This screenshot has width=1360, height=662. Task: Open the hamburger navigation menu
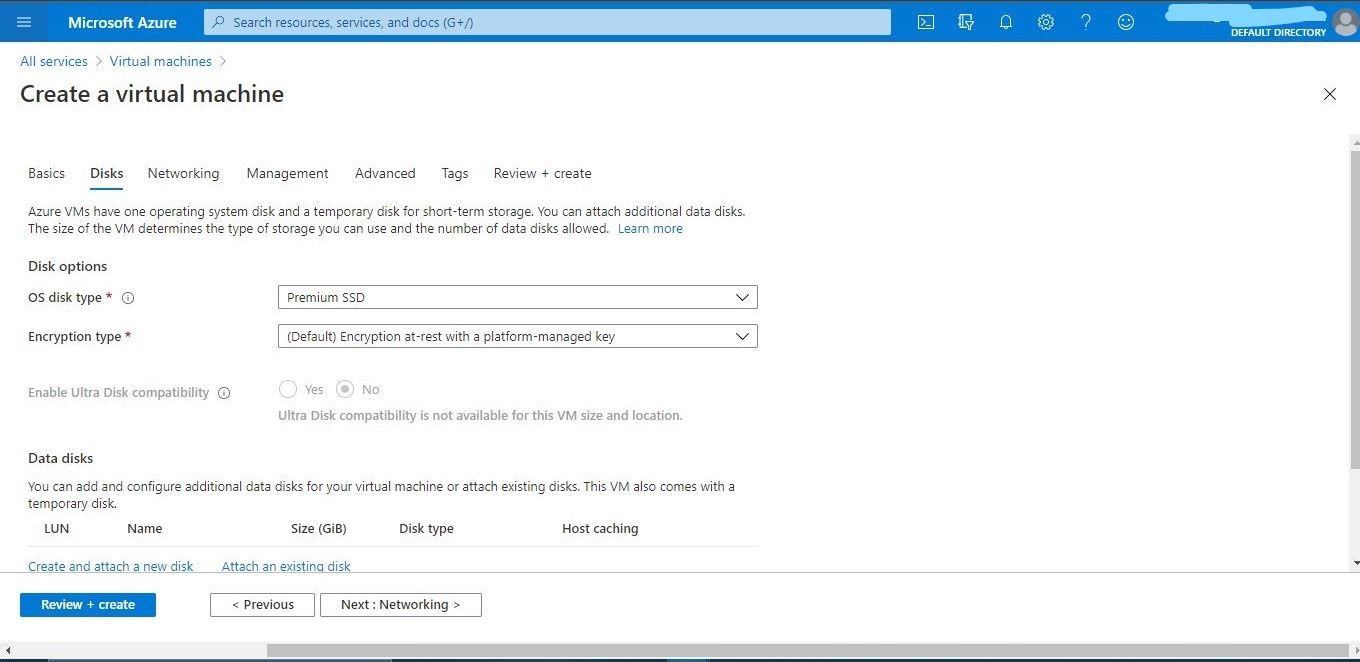pyautogui.click(x=24, y=21)
